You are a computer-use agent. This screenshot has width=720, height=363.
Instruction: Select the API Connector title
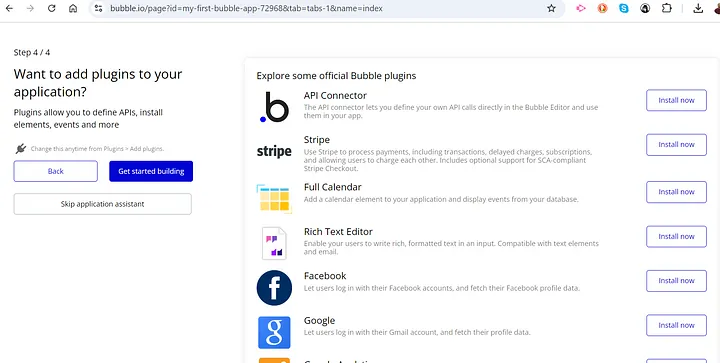click(x=335, y=95)
